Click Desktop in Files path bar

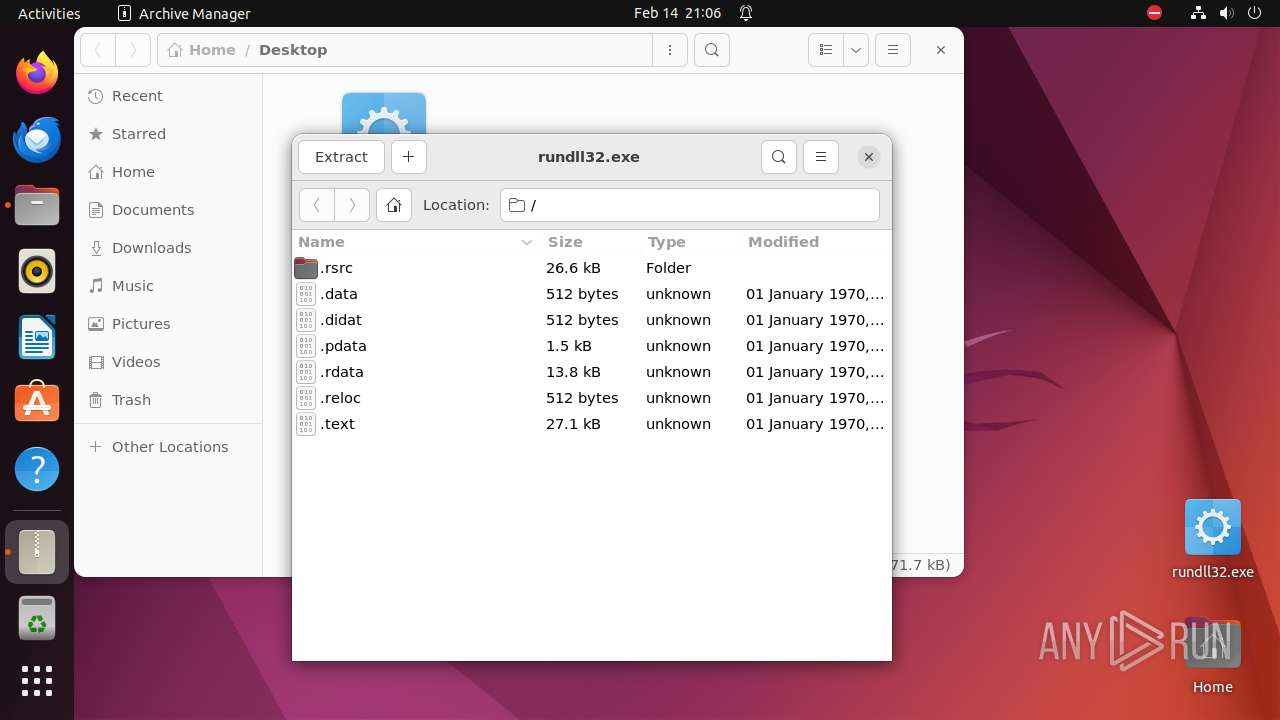pyautogui.click(x=293, y=50)
